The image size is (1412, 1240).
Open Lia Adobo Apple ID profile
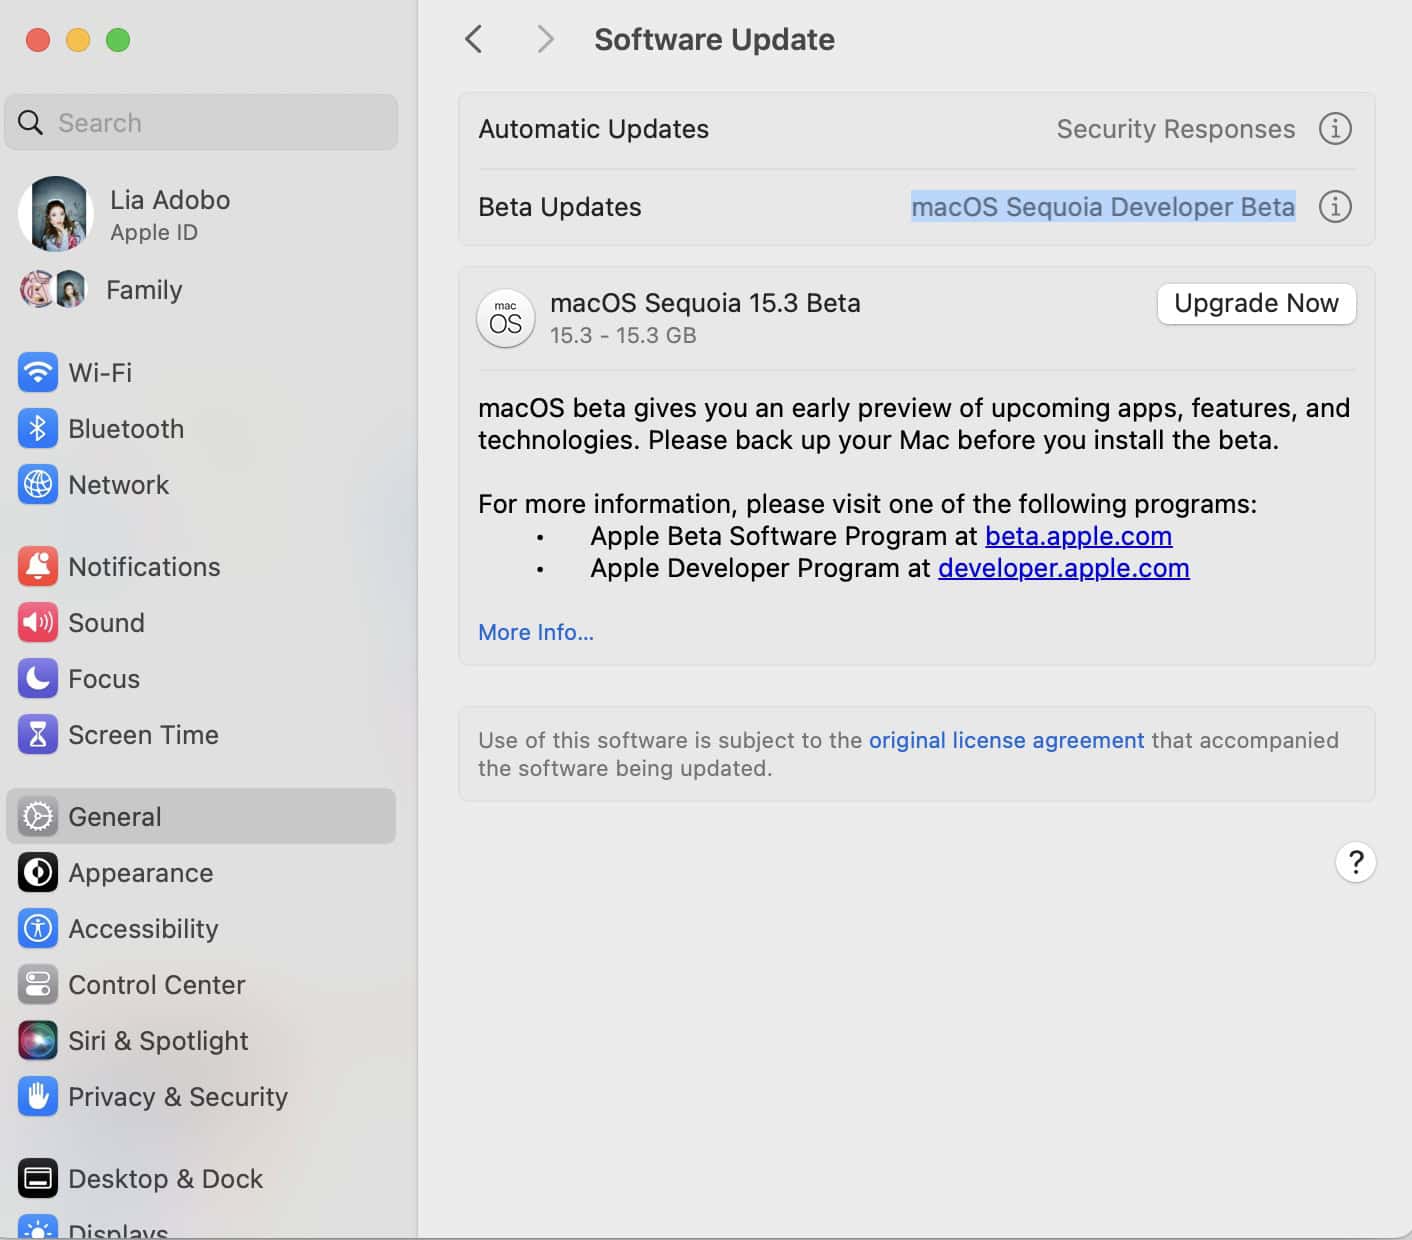tap(168, 214)
